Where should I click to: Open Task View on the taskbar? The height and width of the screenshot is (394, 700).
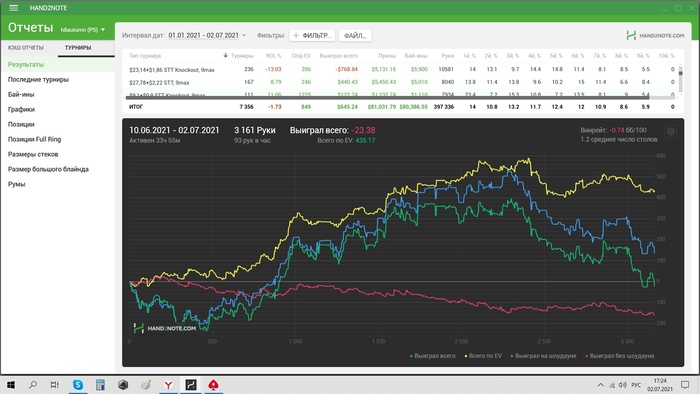54,385
